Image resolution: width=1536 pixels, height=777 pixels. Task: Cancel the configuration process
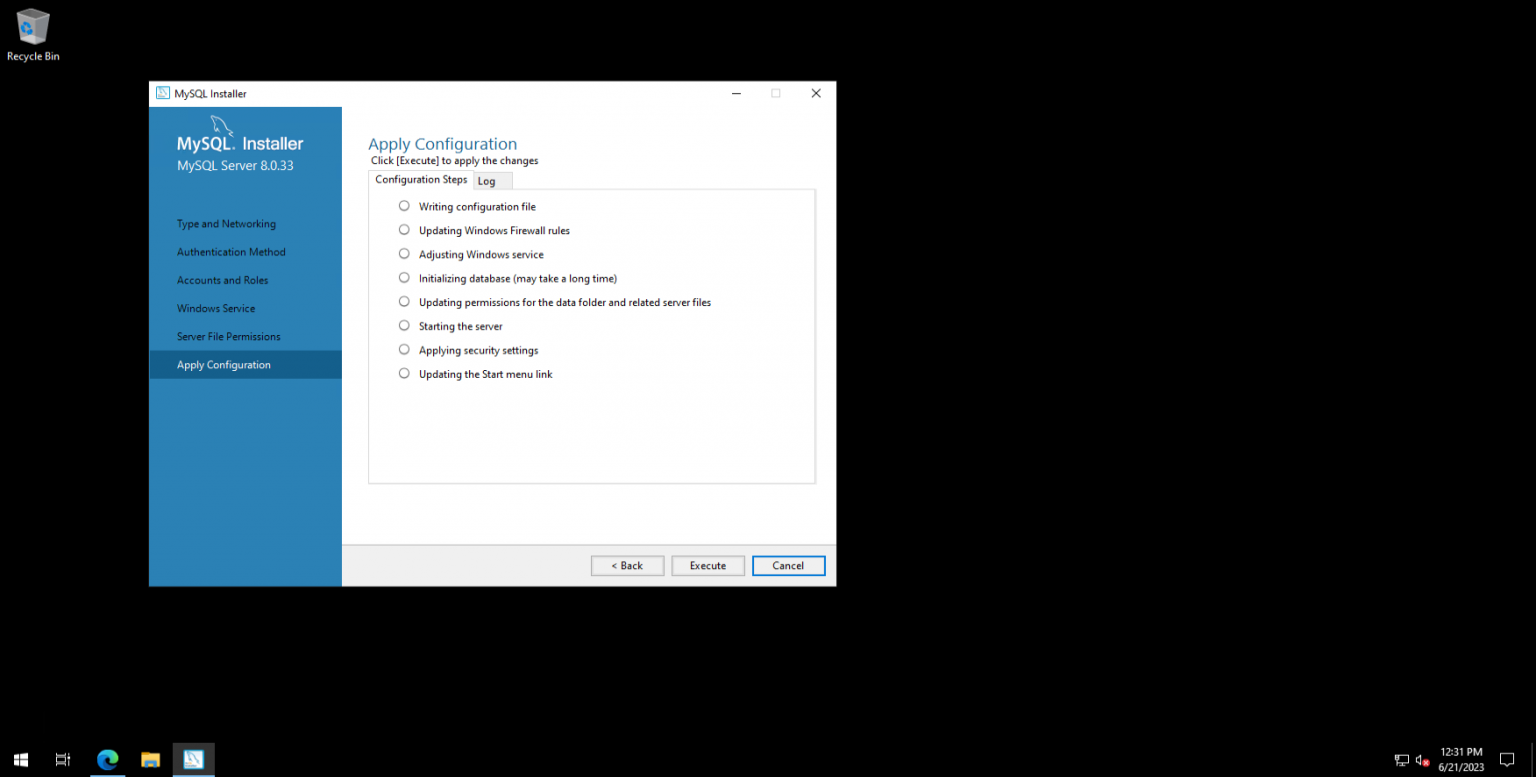pyautogui.click(x=788, y=565)
